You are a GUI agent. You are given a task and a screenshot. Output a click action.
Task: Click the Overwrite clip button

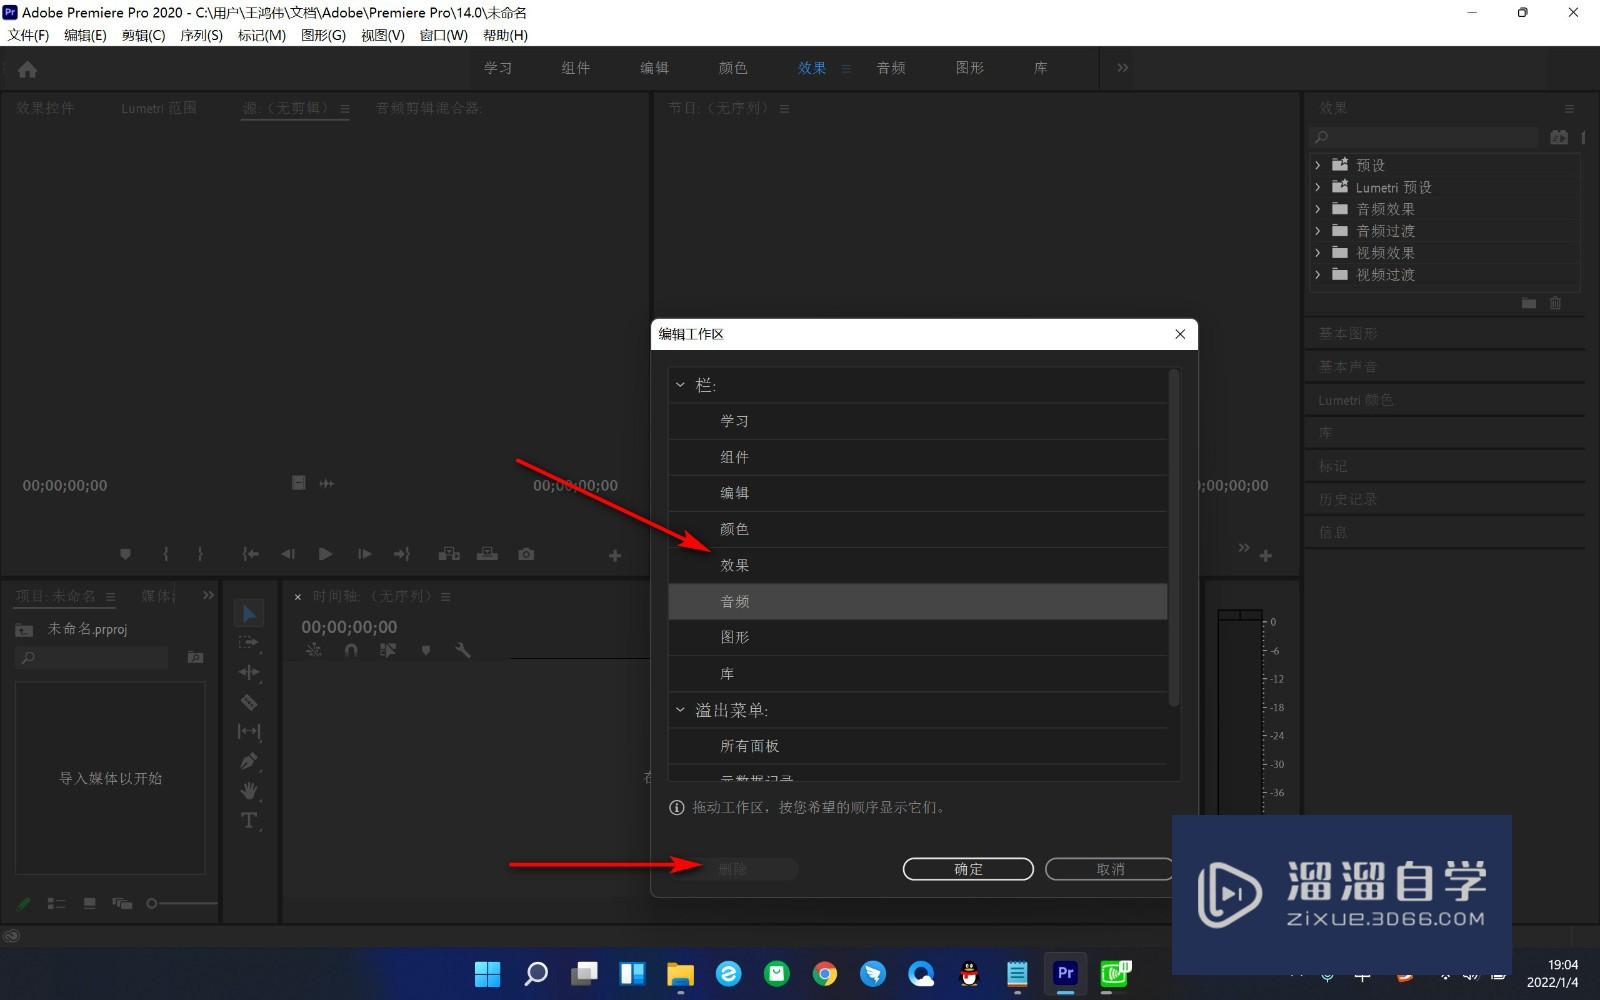(487, 554)
